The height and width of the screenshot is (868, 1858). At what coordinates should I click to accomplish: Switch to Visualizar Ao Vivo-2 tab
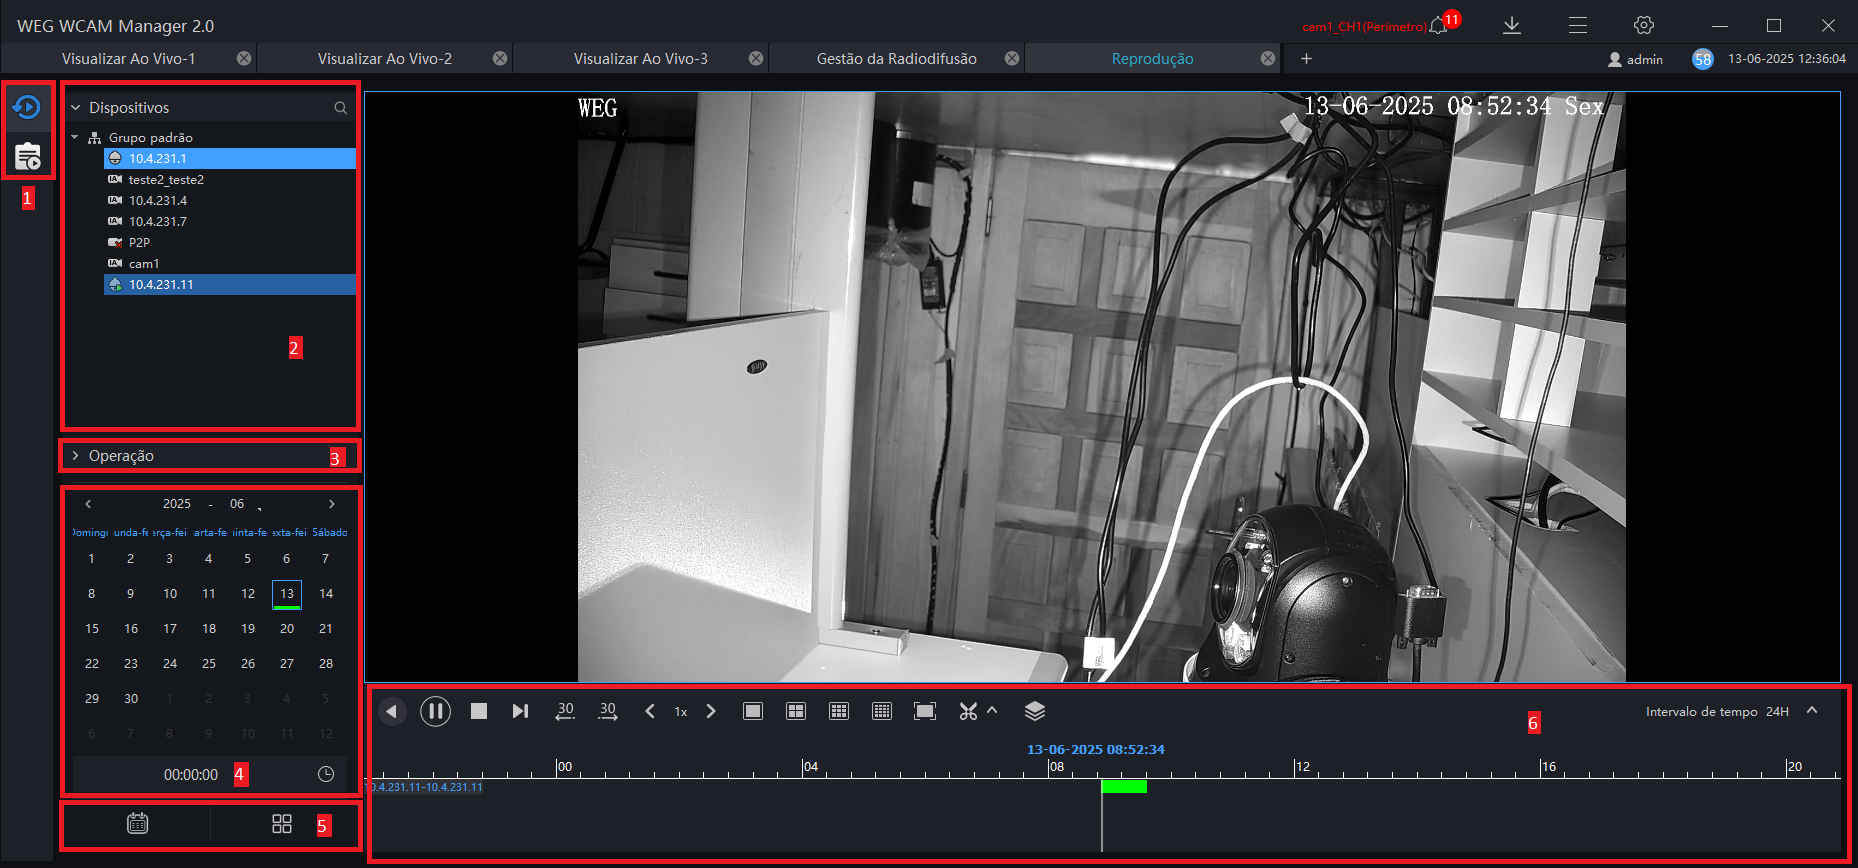385,59
